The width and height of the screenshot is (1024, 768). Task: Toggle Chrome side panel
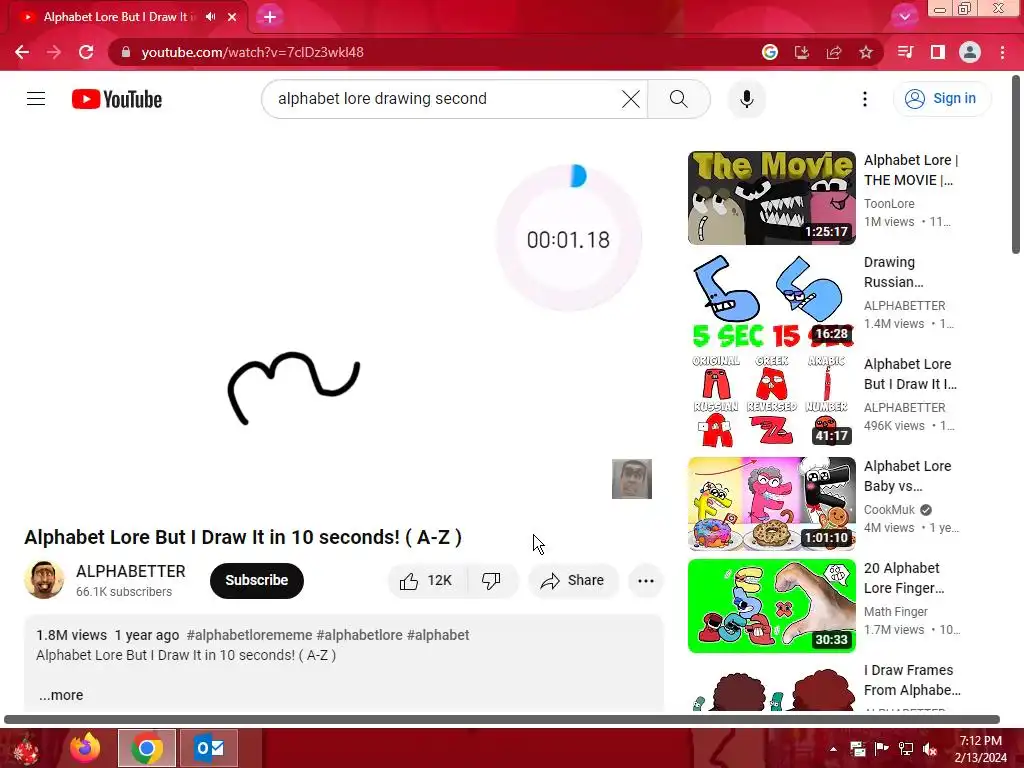click(937, 52)
